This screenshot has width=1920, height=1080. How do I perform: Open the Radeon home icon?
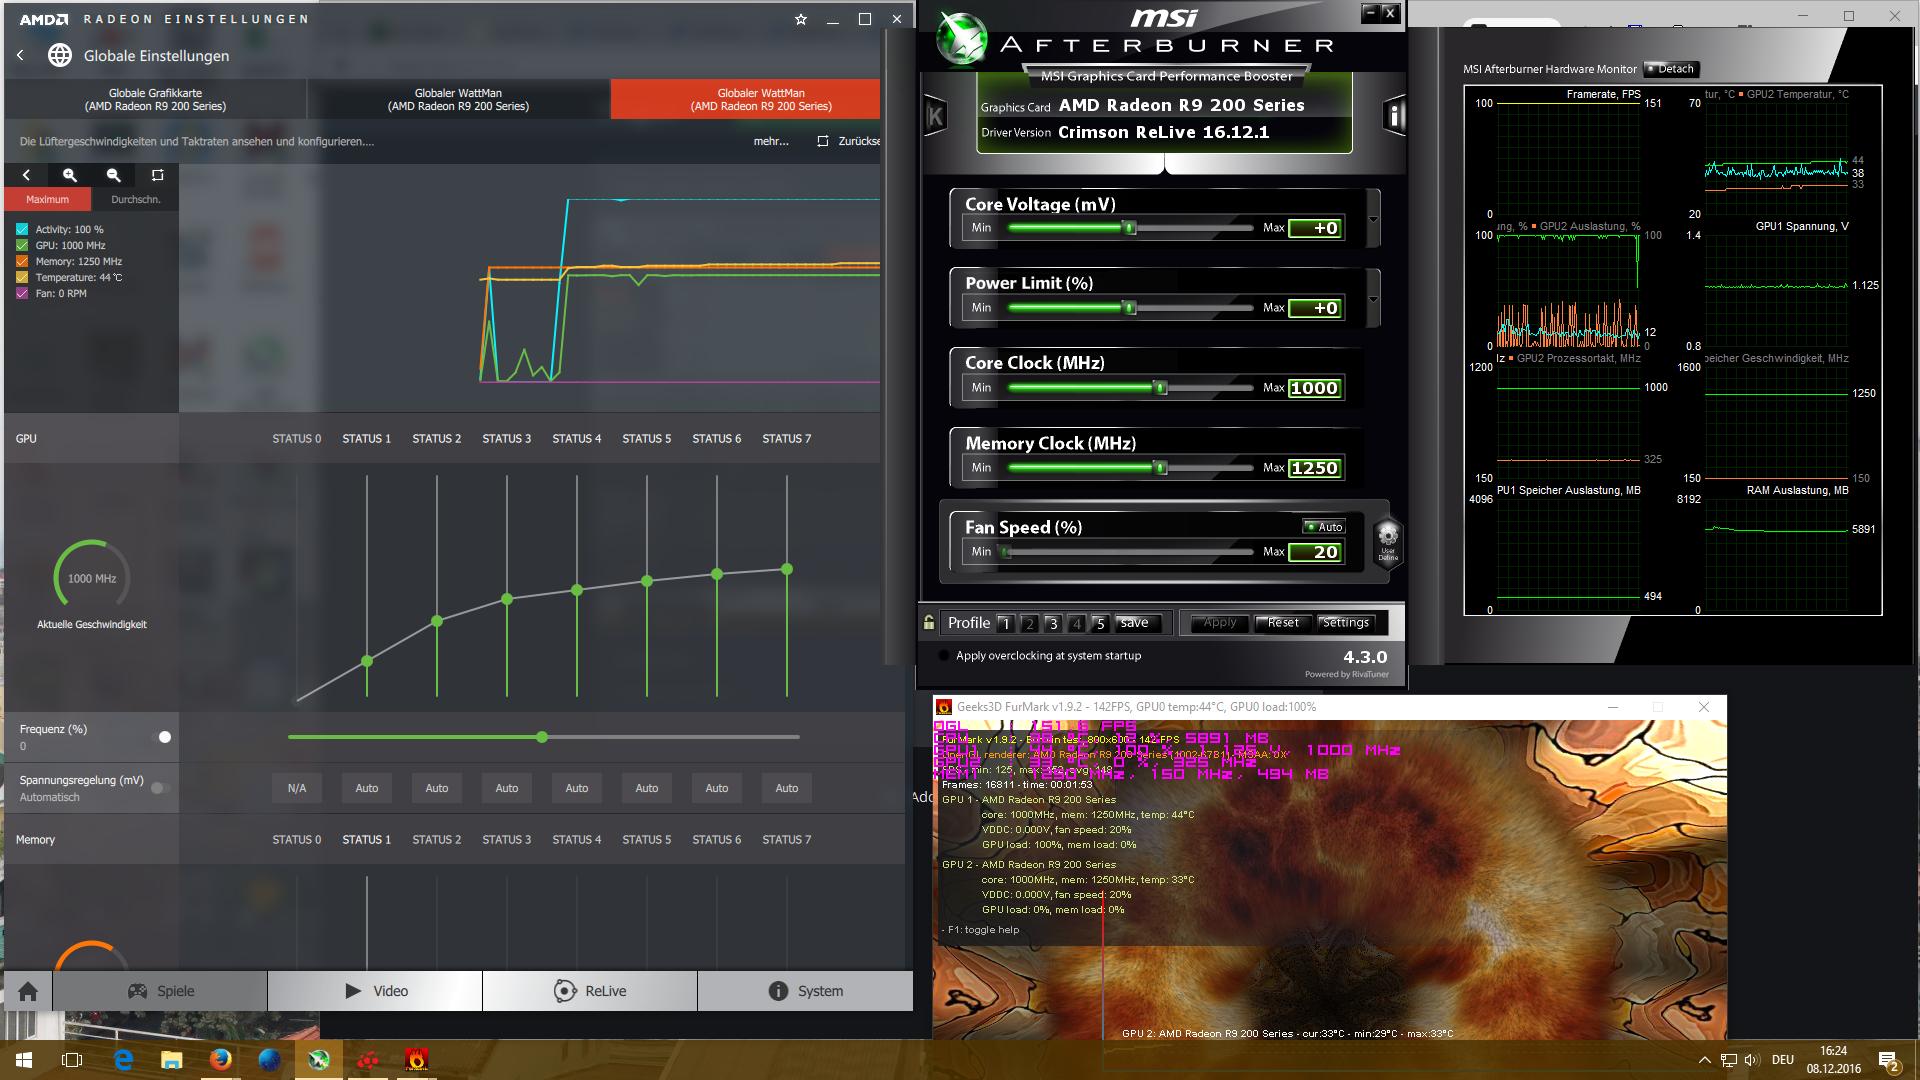pos(28,991)
